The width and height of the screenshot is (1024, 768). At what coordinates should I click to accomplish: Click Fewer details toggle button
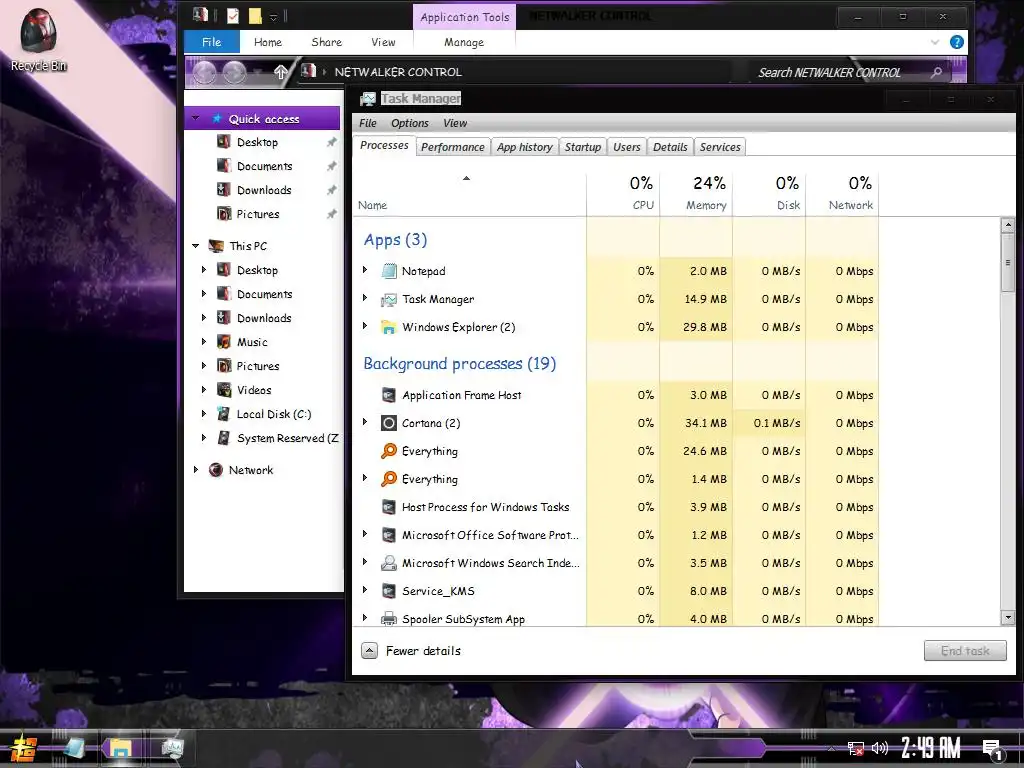tap(411, 650)
